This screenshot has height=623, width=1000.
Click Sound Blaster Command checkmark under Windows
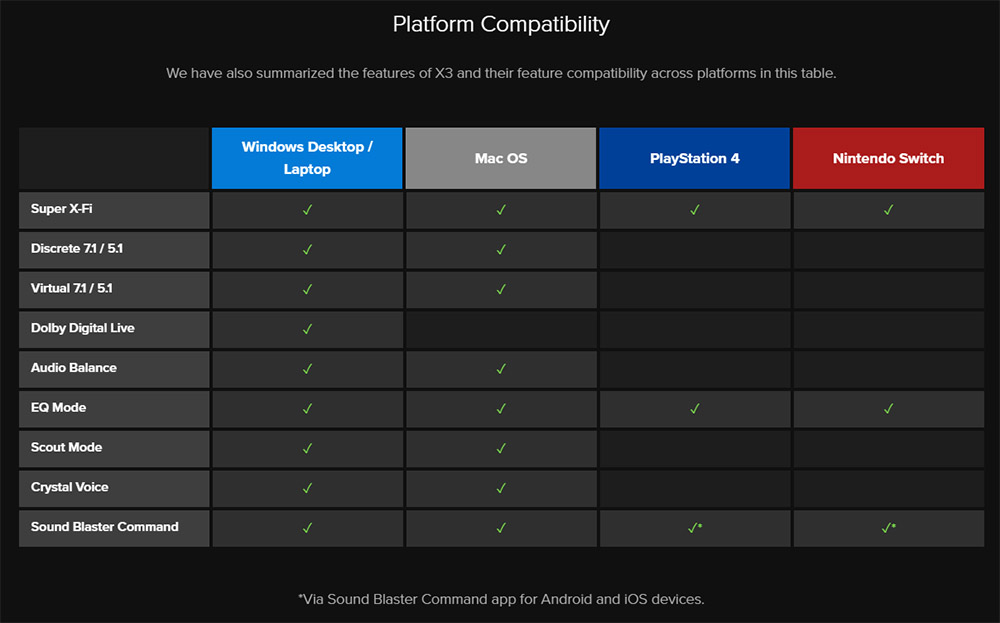coord(307,528)
